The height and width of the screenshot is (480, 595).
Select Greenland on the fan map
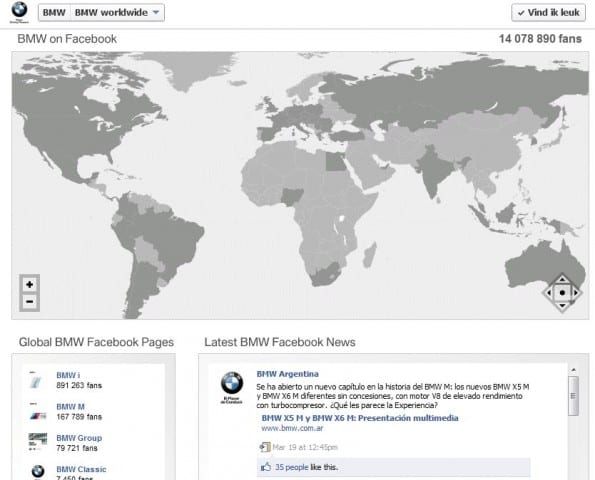190,68
